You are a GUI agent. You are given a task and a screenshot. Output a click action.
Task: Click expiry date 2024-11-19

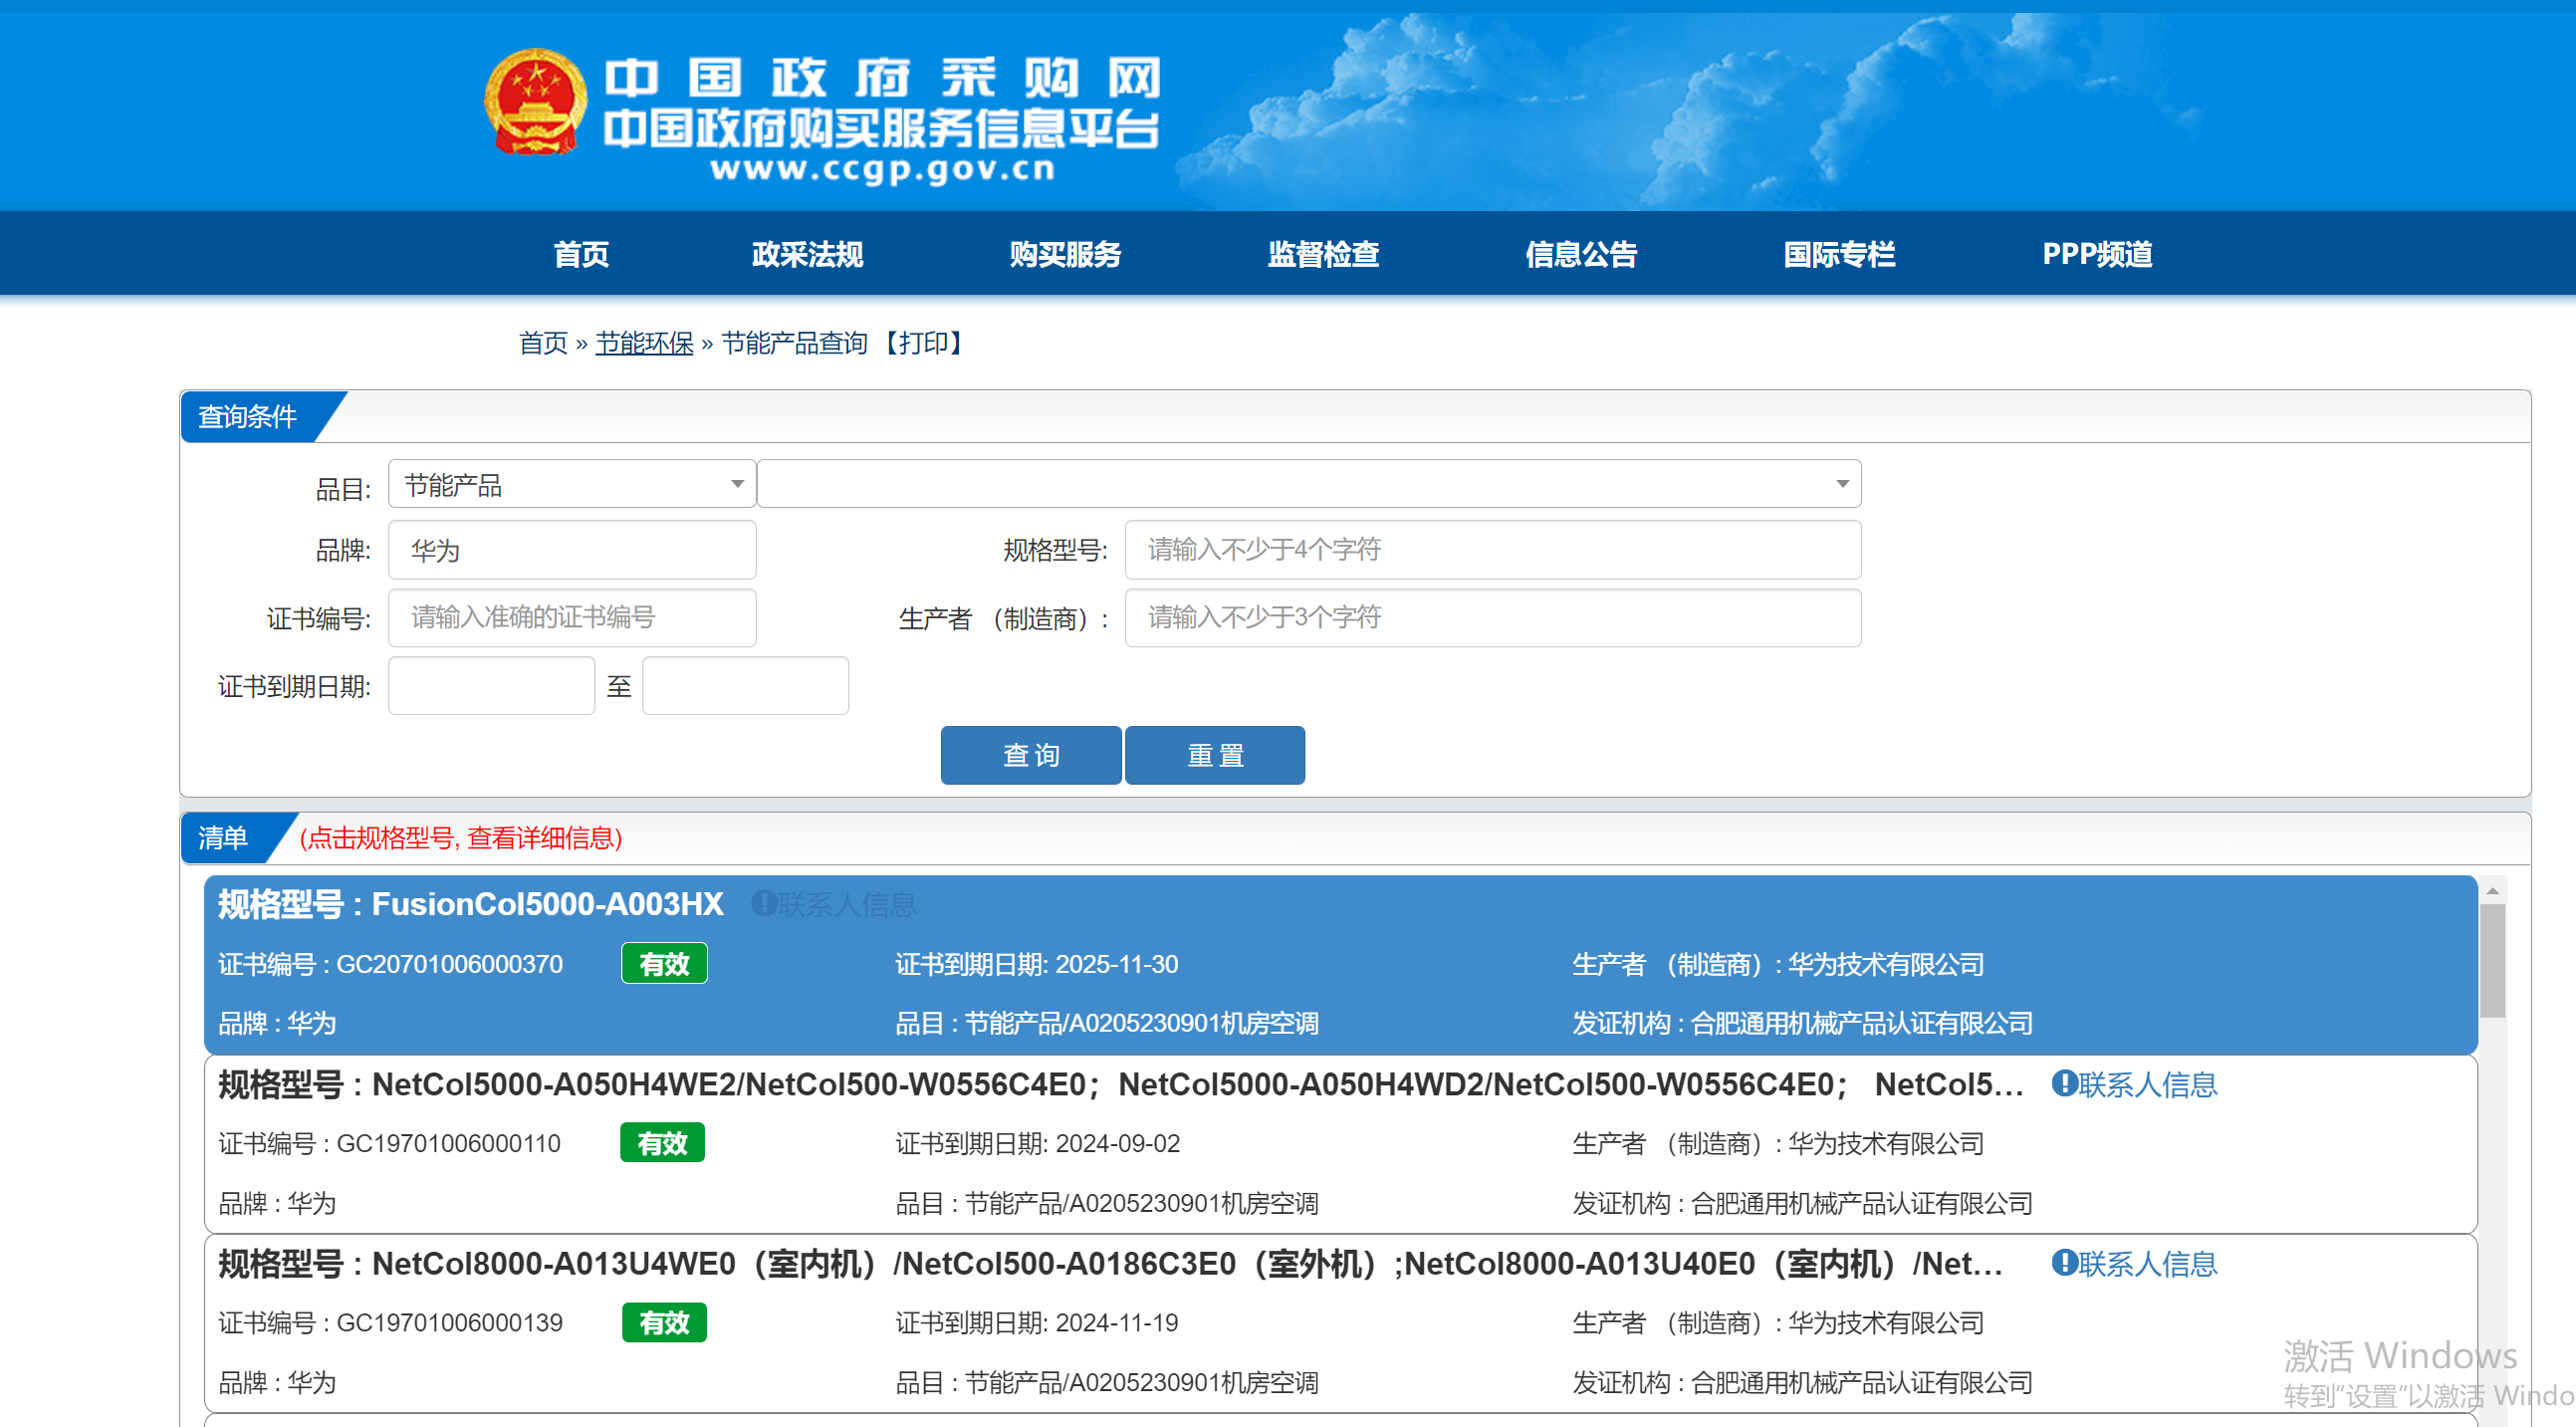[1117, 1323]
